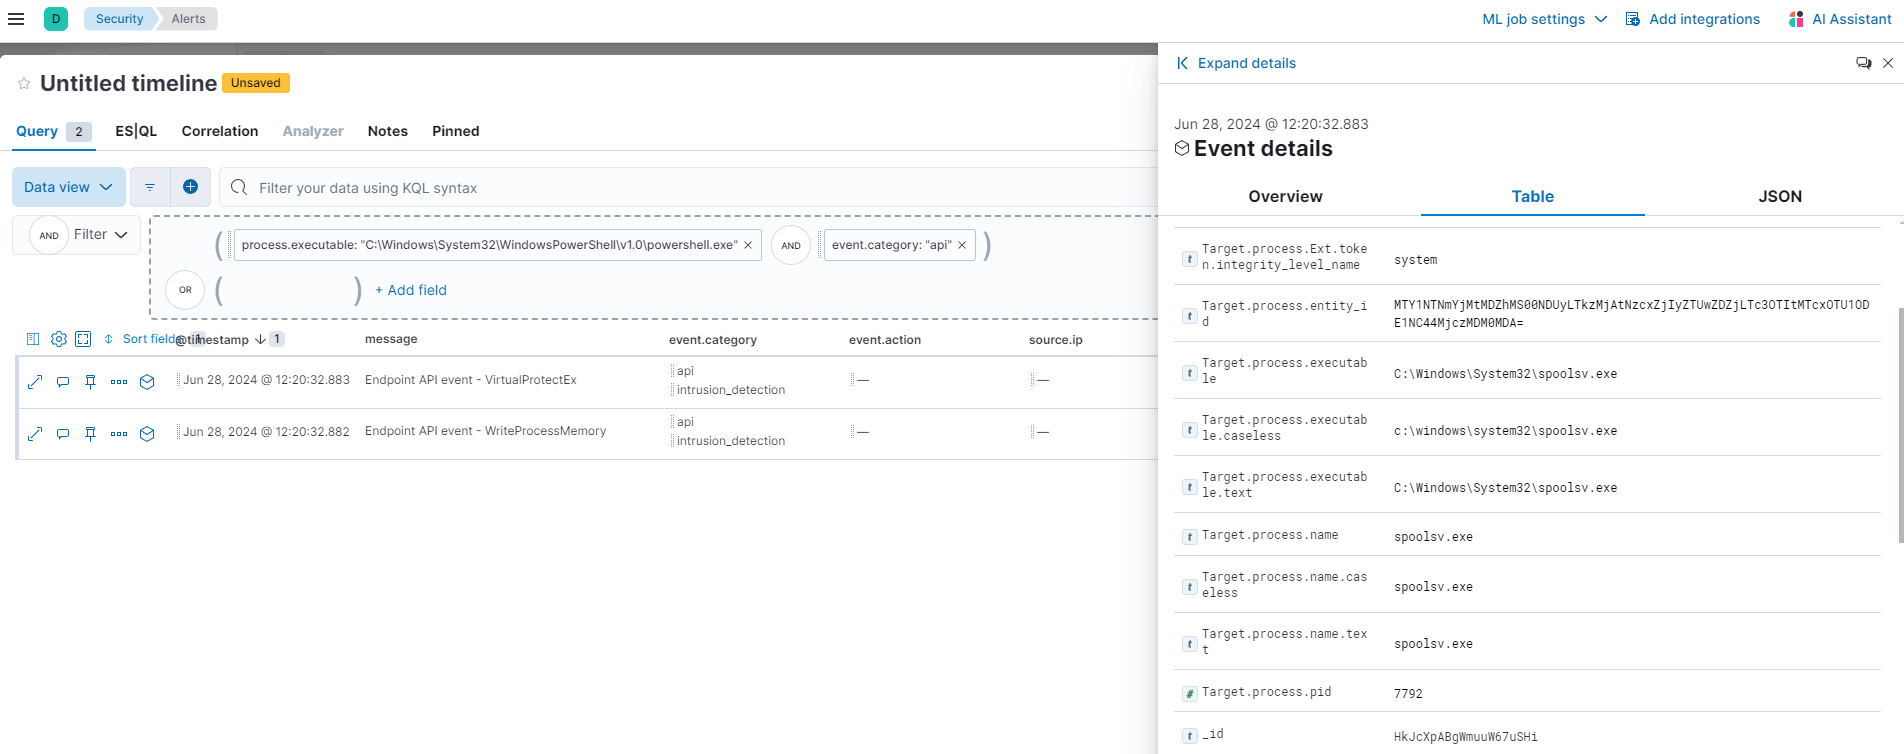Remove the process.executable powershell filter
The image size is (1904, 754).
(x=748, y=245)
